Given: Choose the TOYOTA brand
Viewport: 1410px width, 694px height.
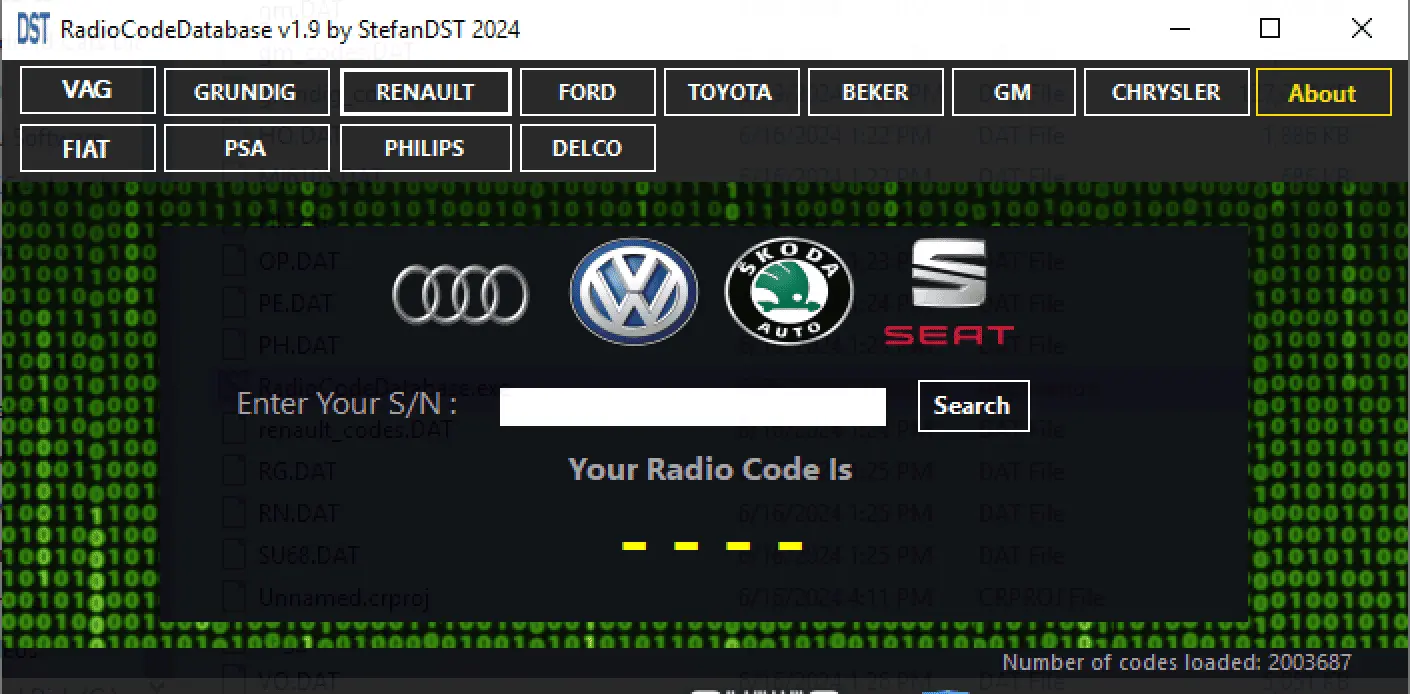Looking at the screenshot, I should pyautogui.click(x=731, y=92).
